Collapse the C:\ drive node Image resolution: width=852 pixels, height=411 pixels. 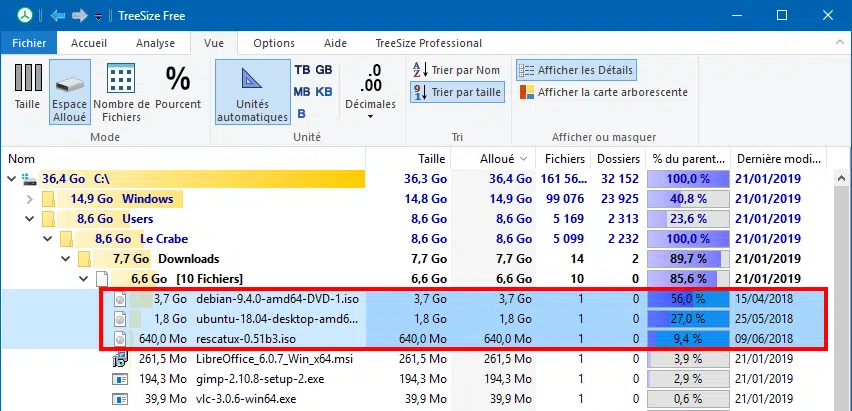[x=12, y=179]
